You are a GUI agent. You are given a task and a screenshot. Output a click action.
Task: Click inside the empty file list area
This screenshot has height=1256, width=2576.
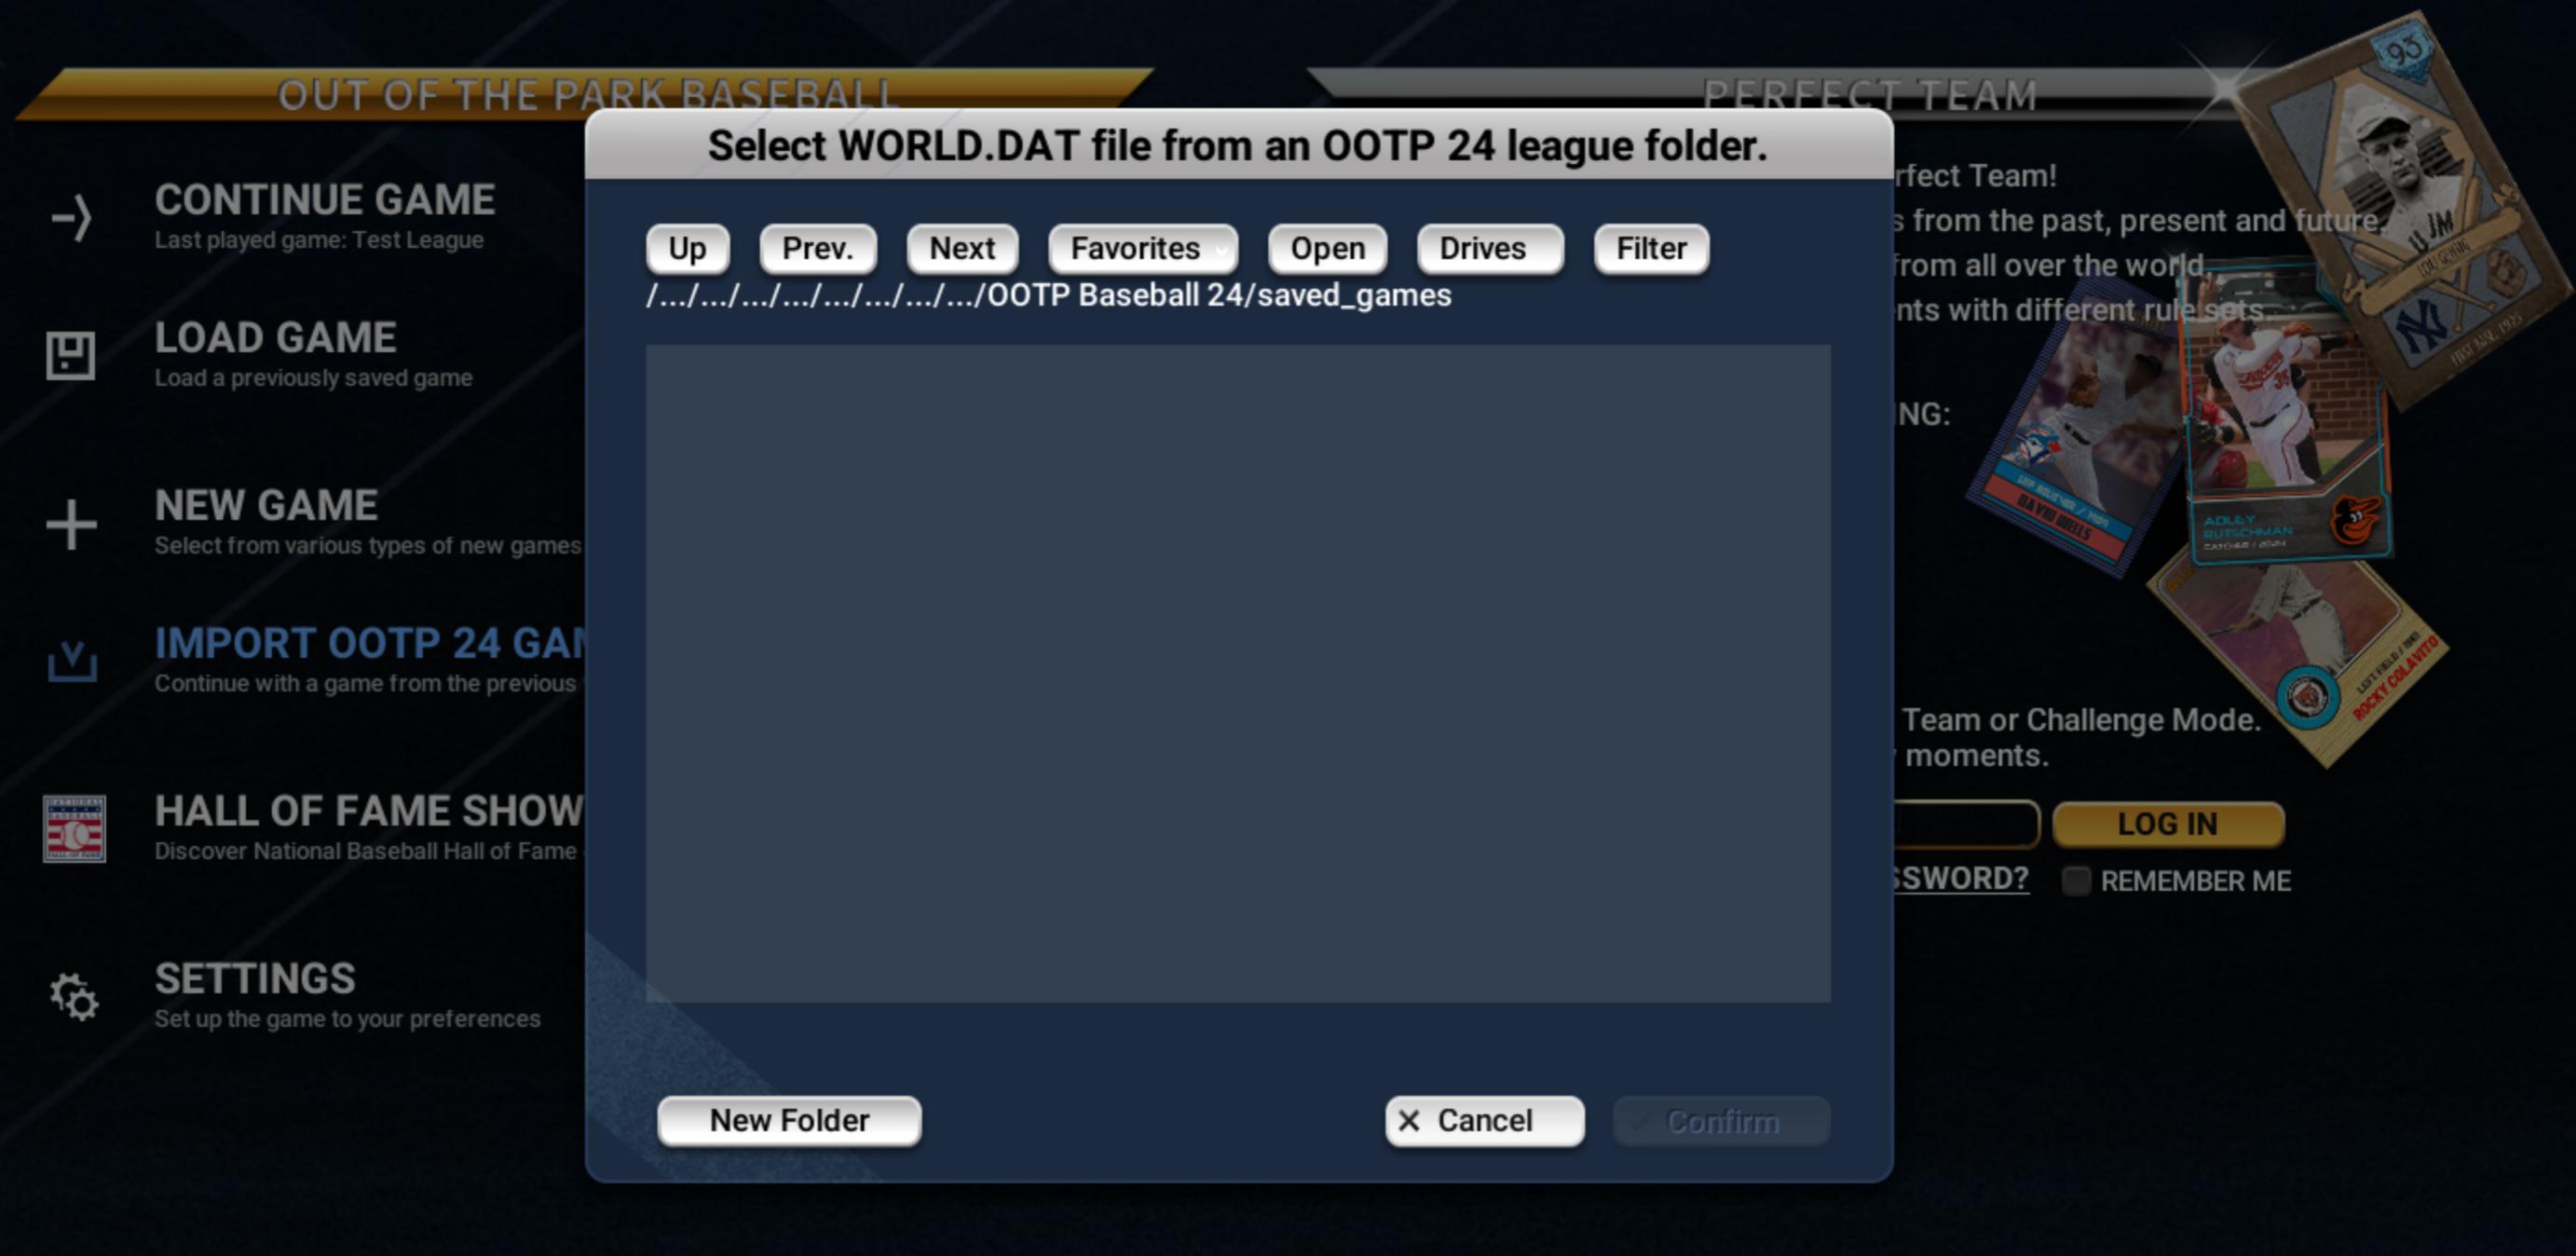click(1238, 673)
